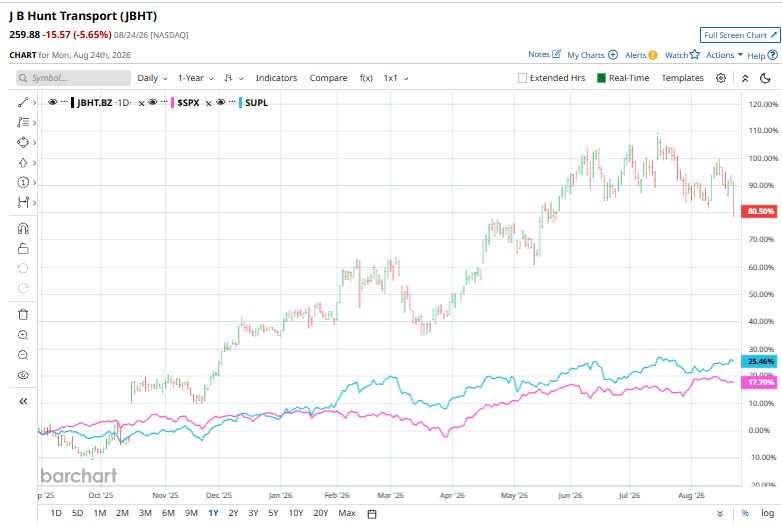Viewport: 782px width, 525px height.
Task: Click the Compare button
Action: pyautogui.click(x=328, y=78)
